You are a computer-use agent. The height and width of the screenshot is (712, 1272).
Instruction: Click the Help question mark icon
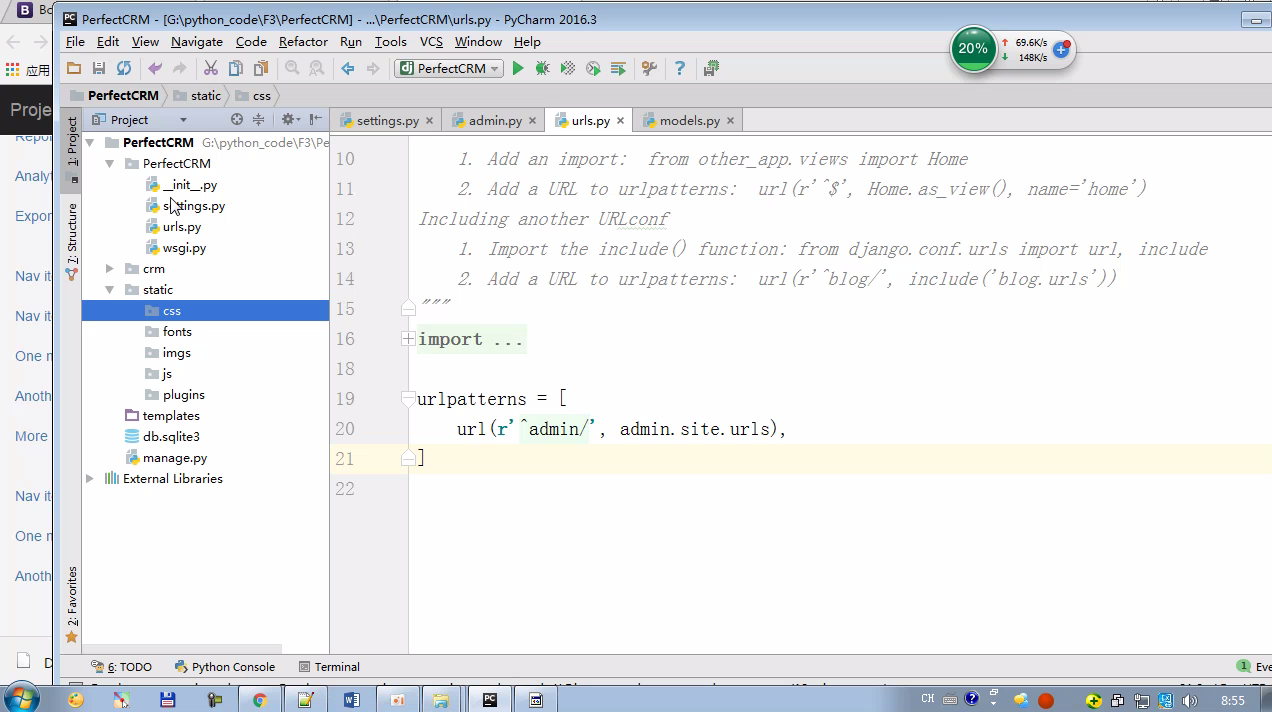(x=680, y=68)
